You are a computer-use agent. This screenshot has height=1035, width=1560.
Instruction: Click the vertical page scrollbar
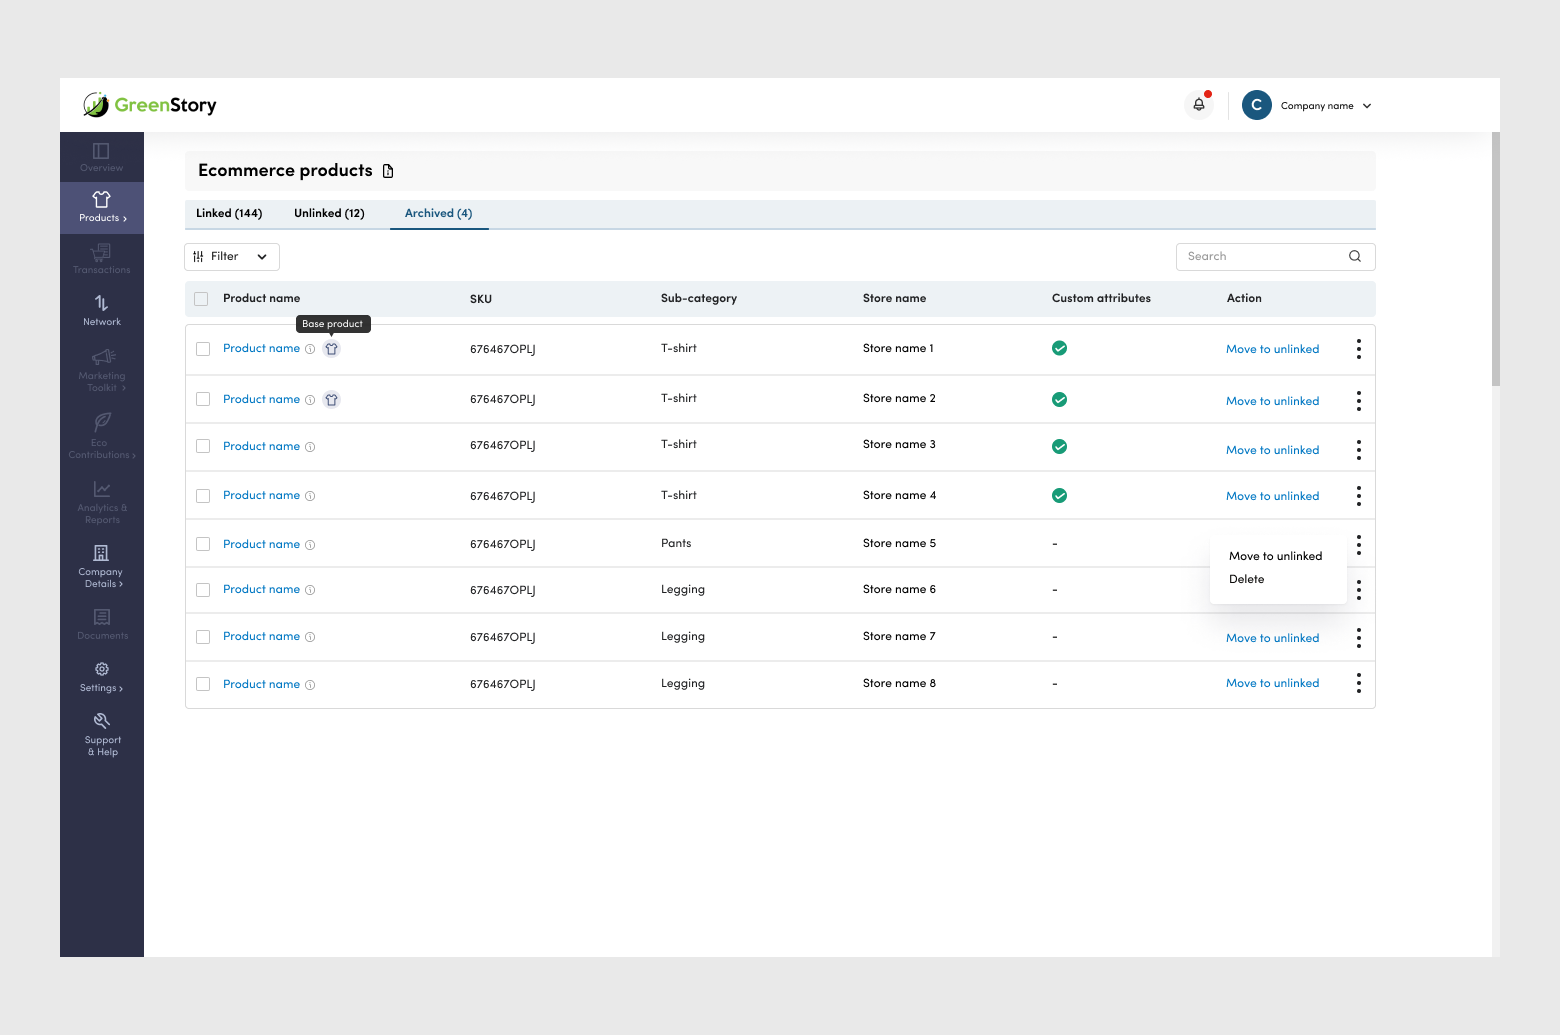pyautogui.click(x=1495, y=259)
